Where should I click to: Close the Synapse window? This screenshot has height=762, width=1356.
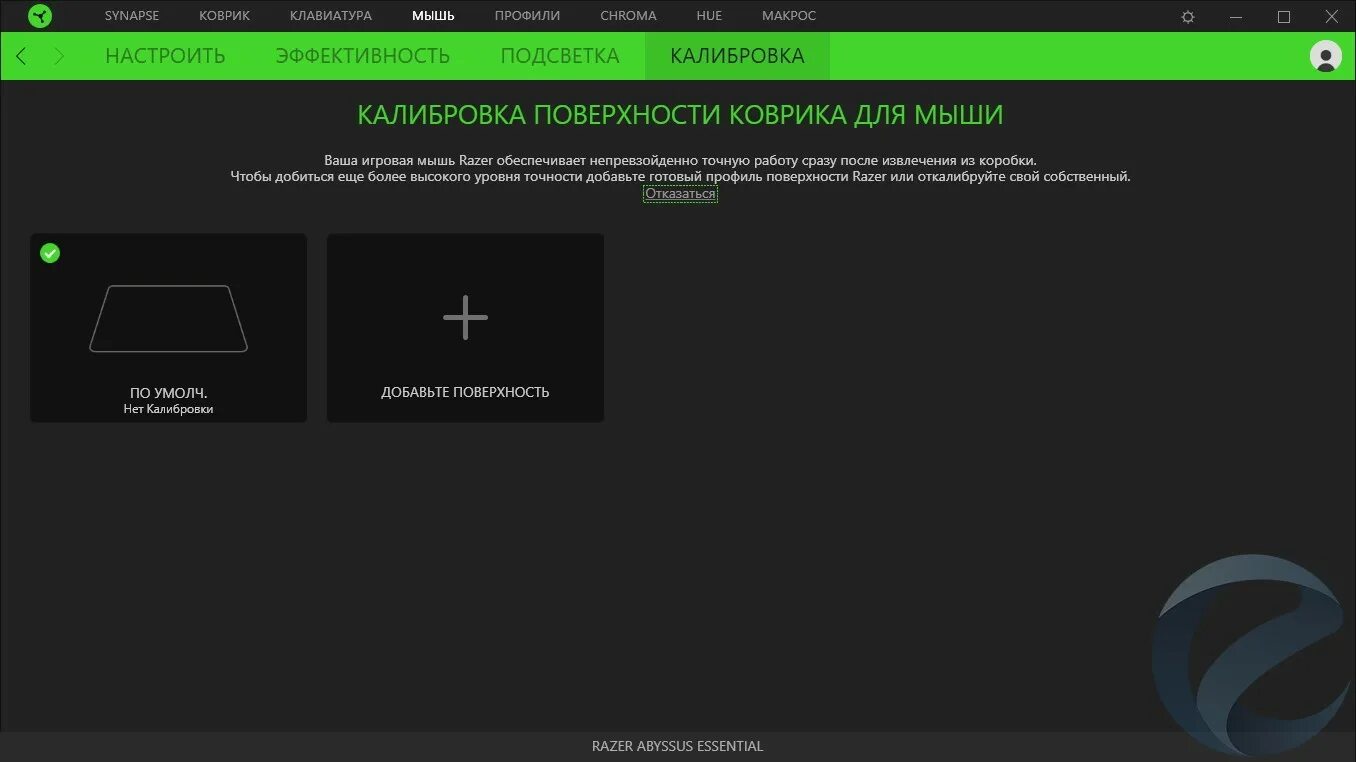1332,17
